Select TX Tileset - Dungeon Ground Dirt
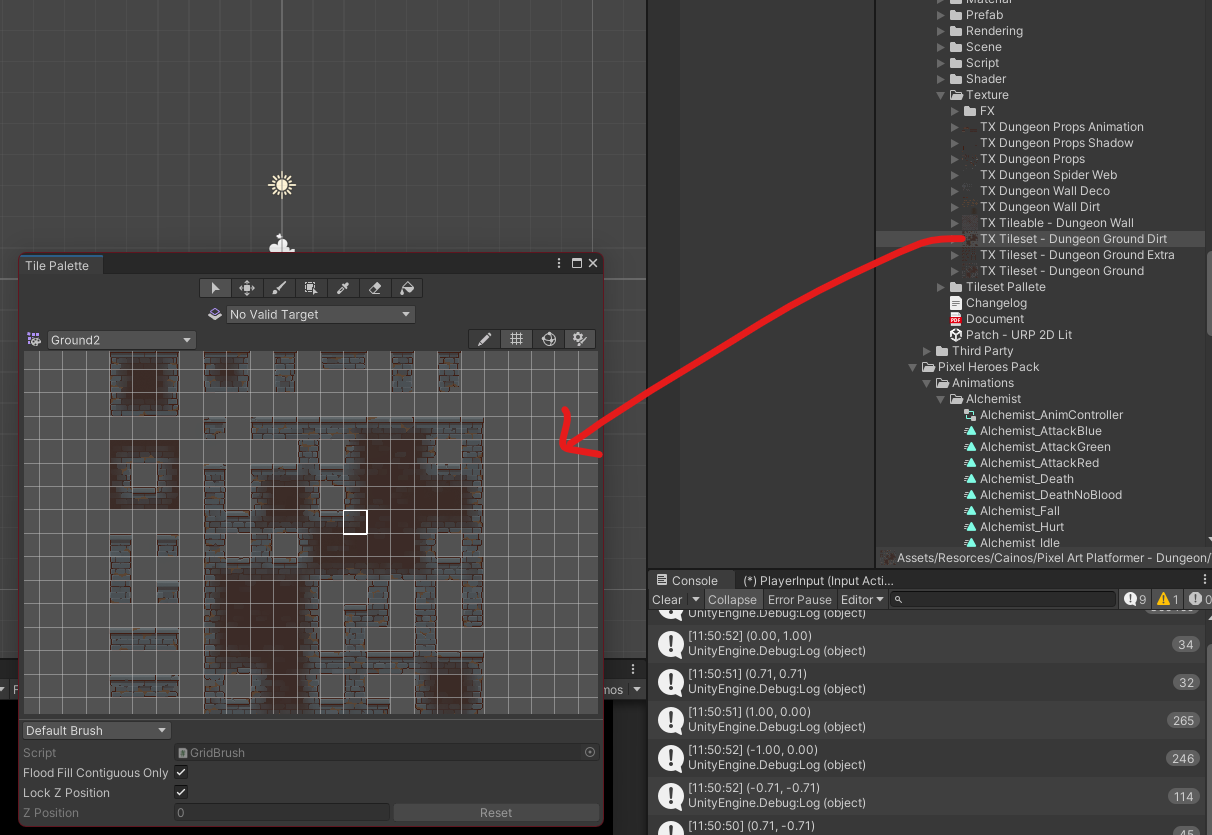Viewport: 1212px width, 835px height. coord(1073,239)
